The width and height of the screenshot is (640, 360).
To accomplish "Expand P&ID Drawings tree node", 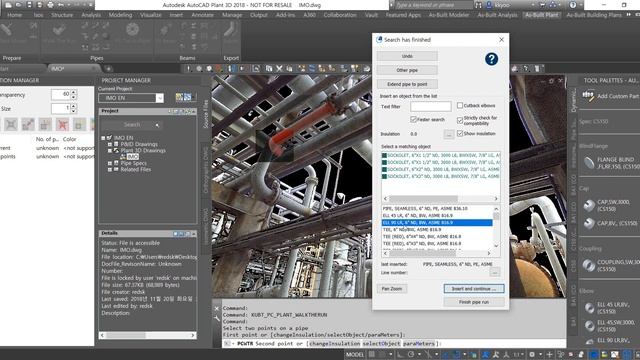I will (110, 144).
